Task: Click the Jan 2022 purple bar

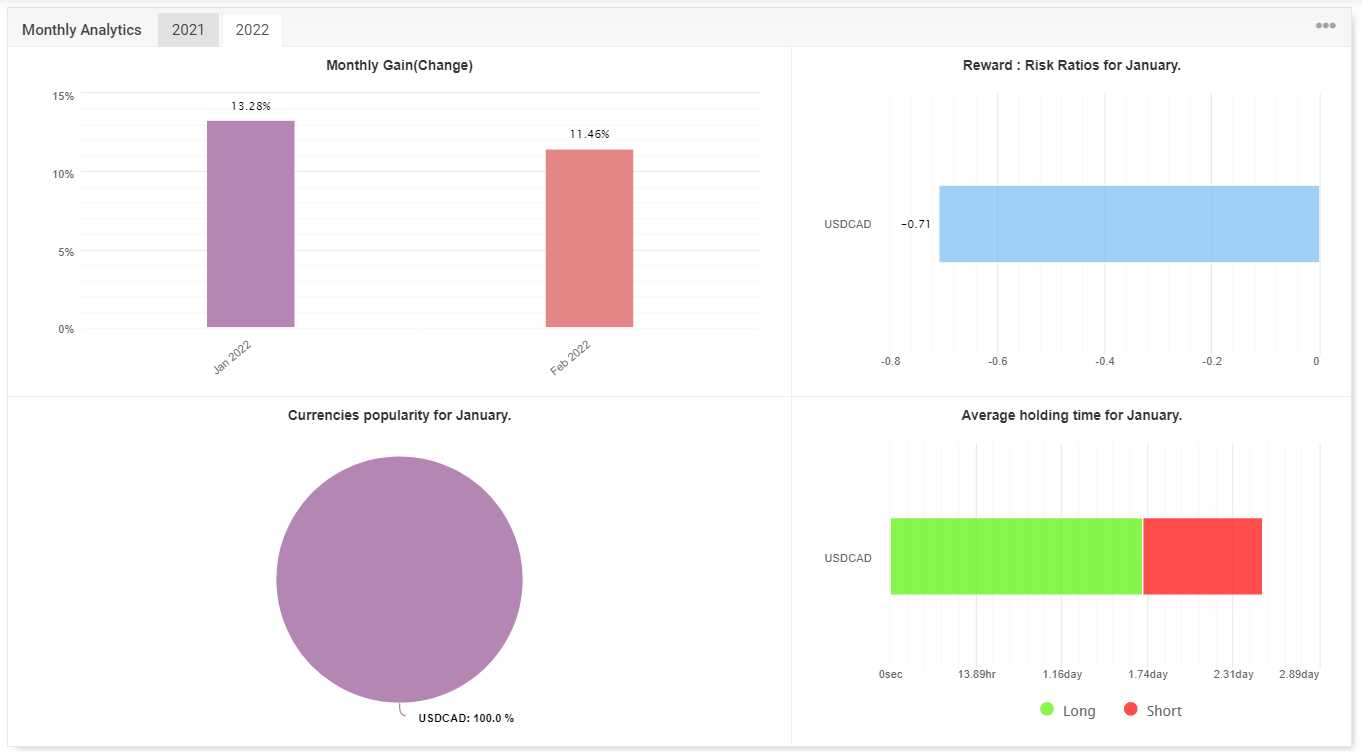Action: [x=251, y=224]
